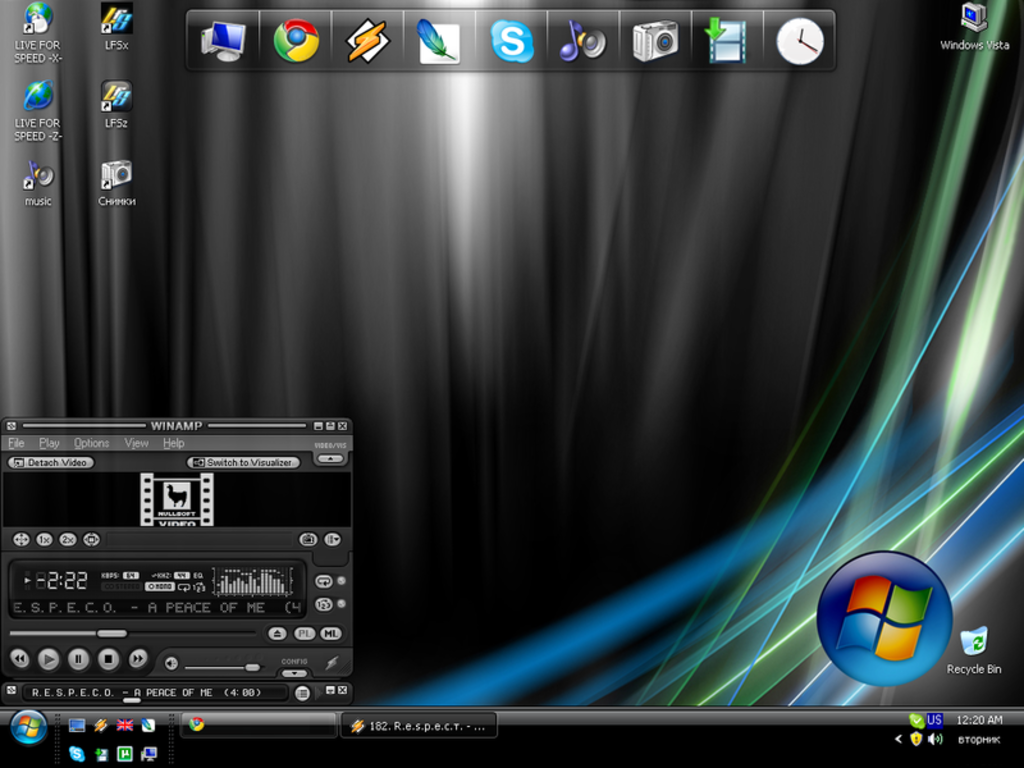Launch Google Chrome from the top dock
This screenshot has height=768, width=1024.
(296, 40)
